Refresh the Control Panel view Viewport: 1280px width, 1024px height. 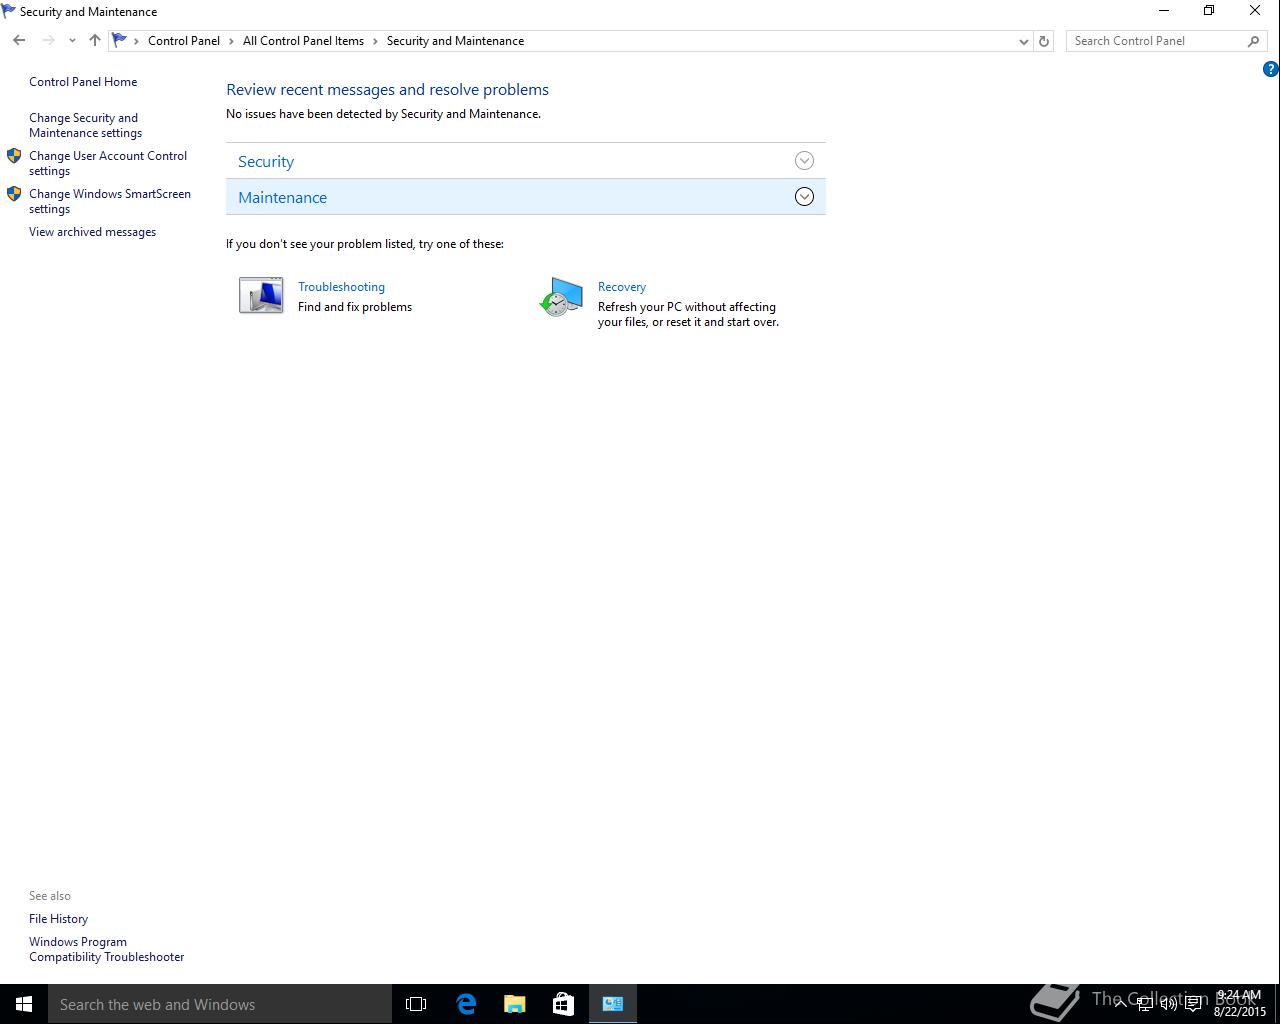pos(1044,41)
